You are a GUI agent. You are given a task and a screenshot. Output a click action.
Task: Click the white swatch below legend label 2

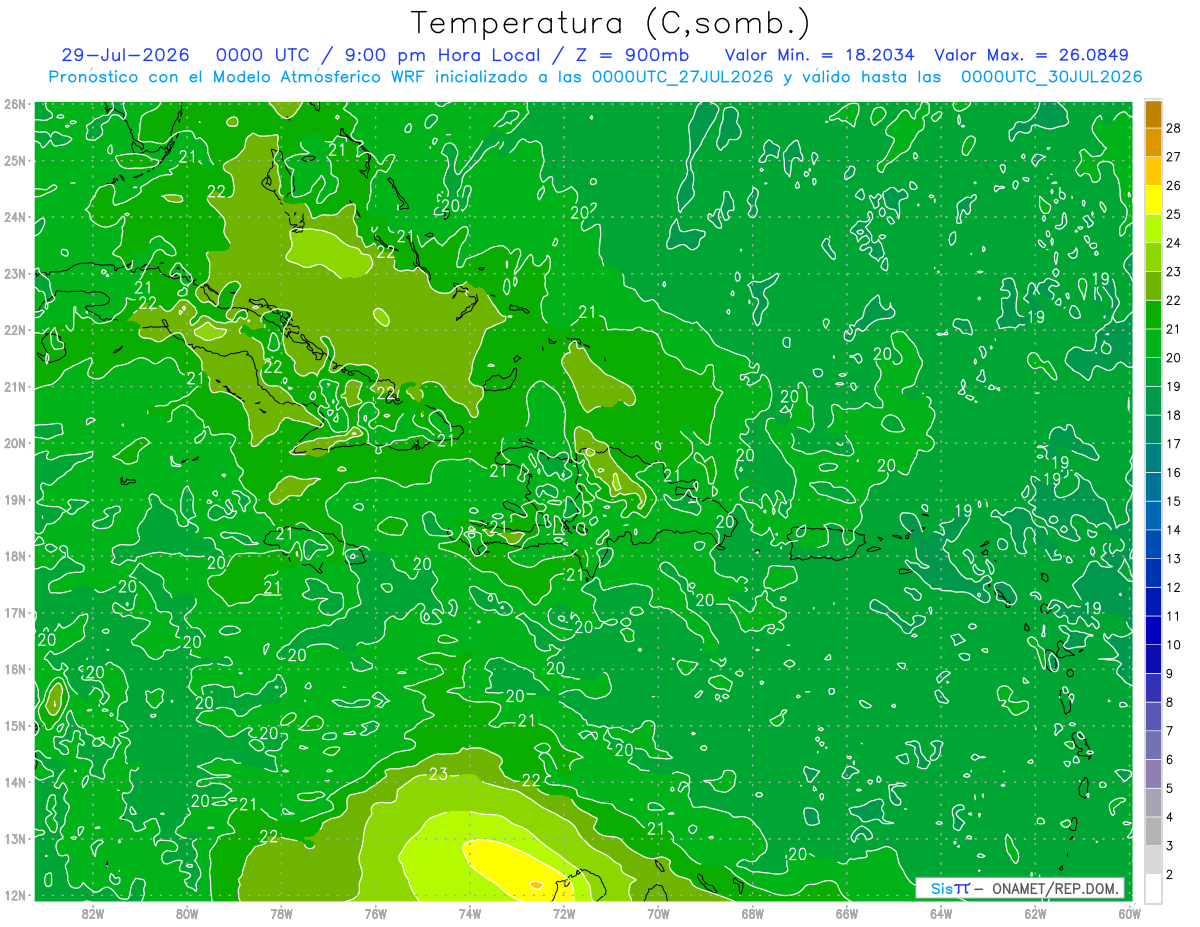click(x=1153, y=888)
